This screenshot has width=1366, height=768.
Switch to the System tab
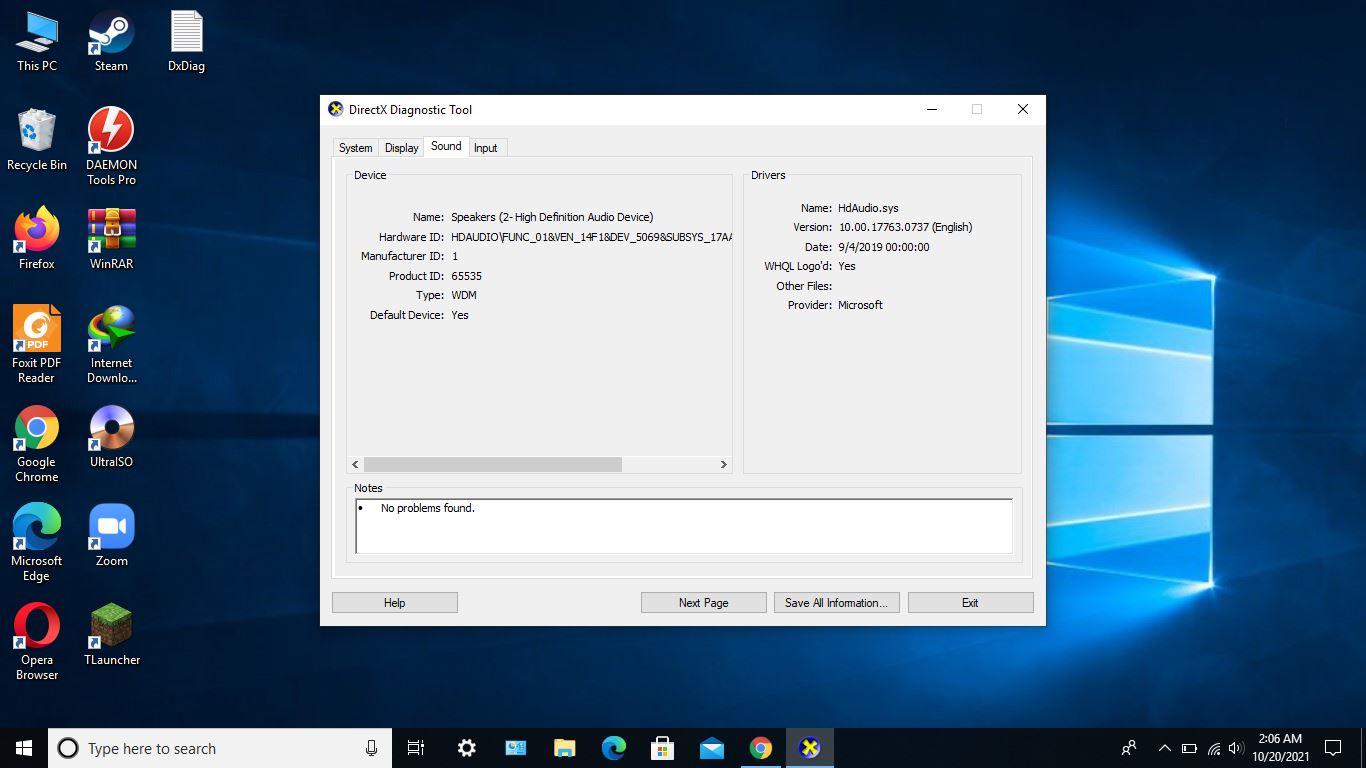355,147
